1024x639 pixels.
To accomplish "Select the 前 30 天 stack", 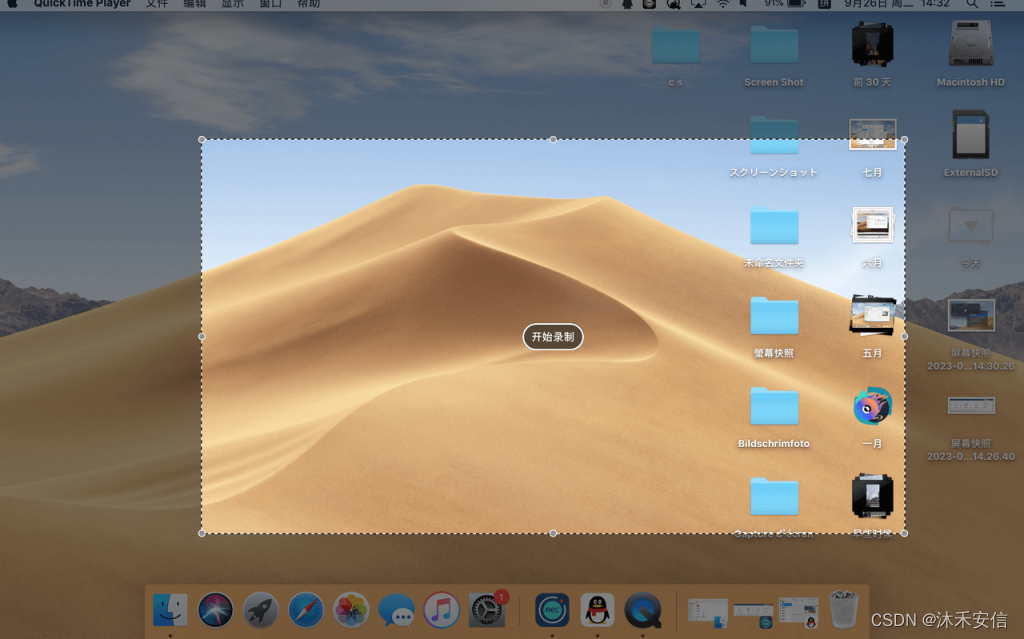I will tap(872, 44).
